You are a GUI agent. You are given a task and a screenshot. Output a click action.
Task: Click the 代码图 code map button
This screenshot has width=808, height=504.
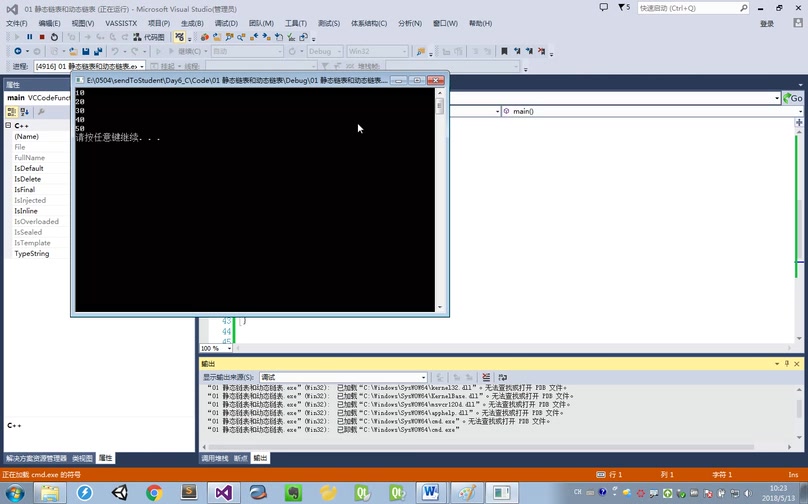[149, 37]
